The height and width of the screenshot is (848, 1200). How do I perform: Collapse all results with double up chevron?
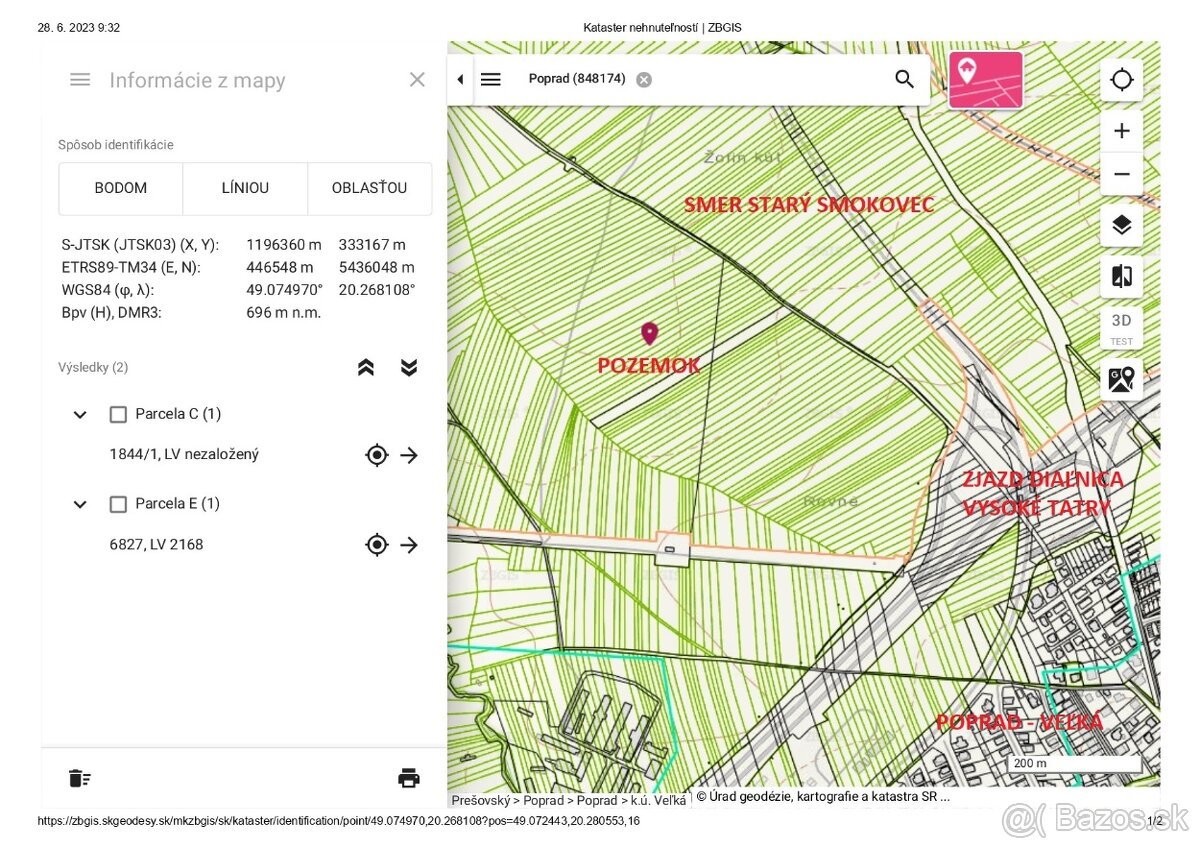point(366,368)
